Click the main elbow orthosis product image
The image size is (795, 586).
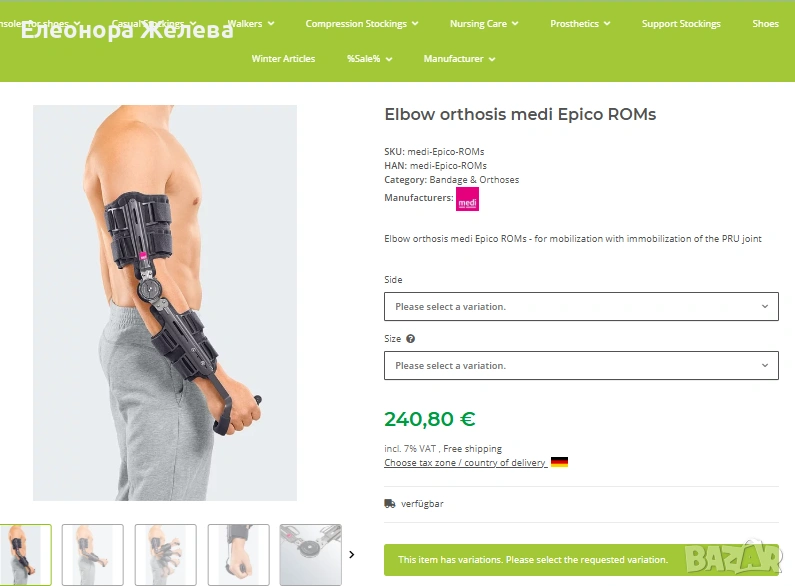click(165, 303)
